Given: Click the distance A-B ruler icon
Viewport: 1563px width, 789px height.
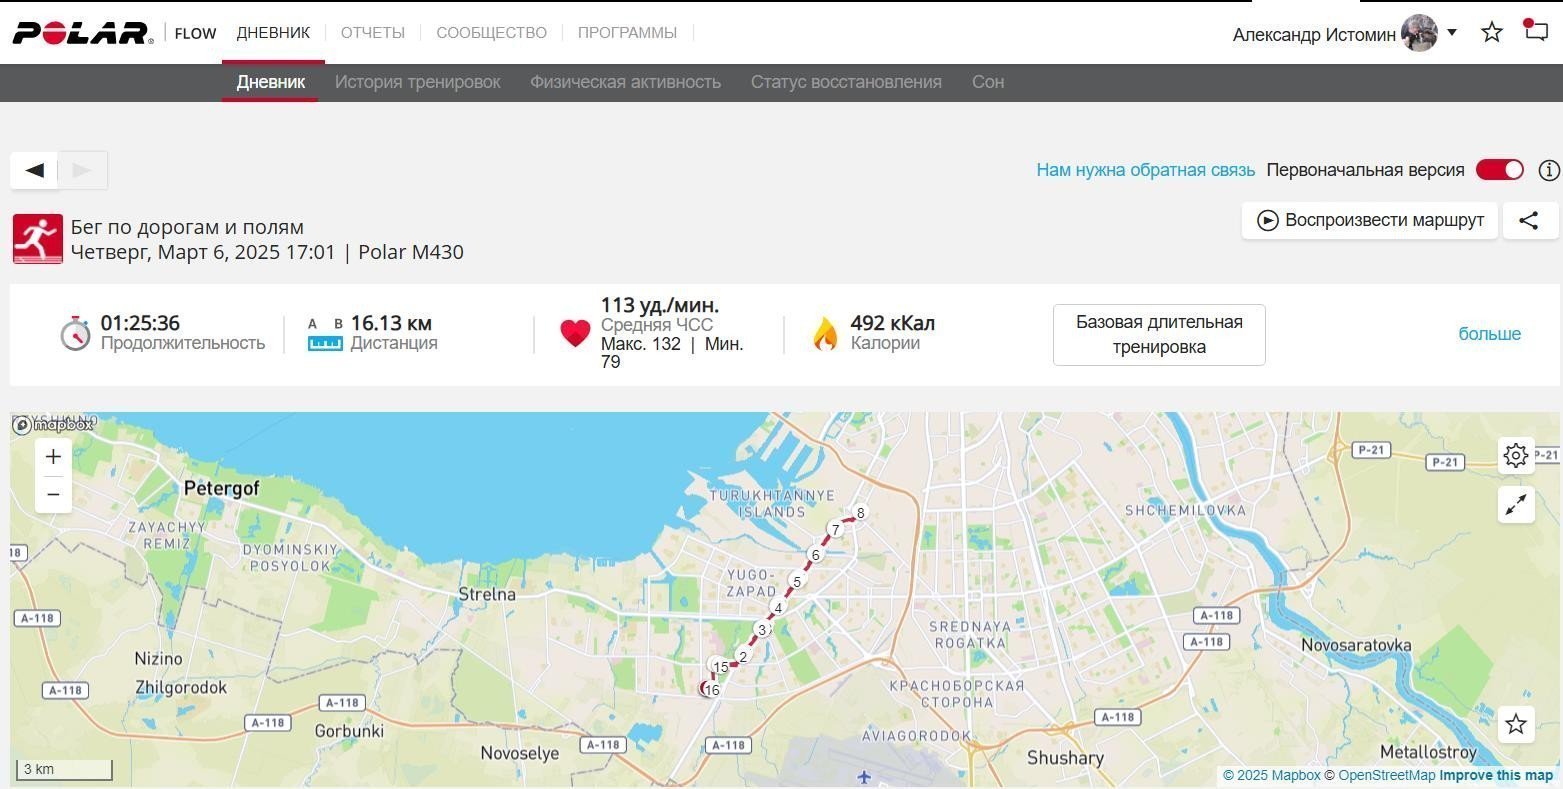Looking at the screenshot, I should tap(325, 334).
